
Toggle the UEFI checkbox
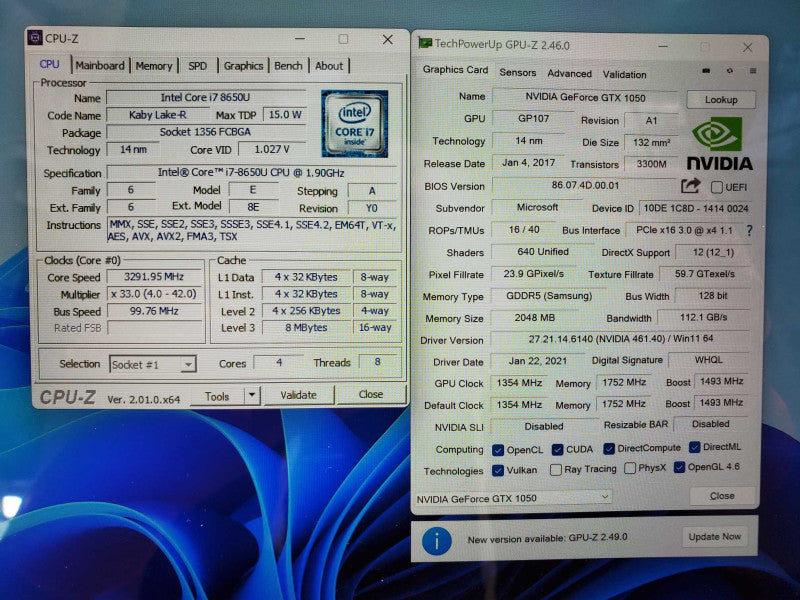point(716,187)
